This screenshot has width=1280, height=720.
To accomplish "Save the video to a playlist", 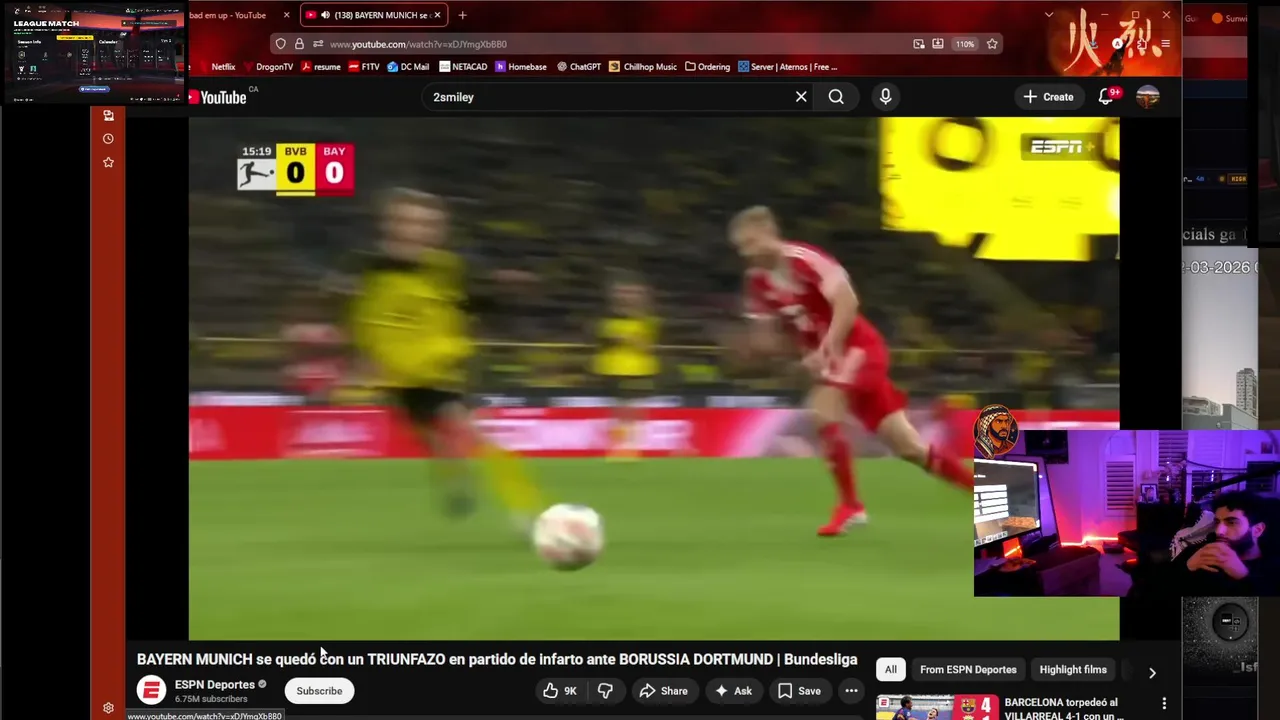I will click(x=799, y=691).
